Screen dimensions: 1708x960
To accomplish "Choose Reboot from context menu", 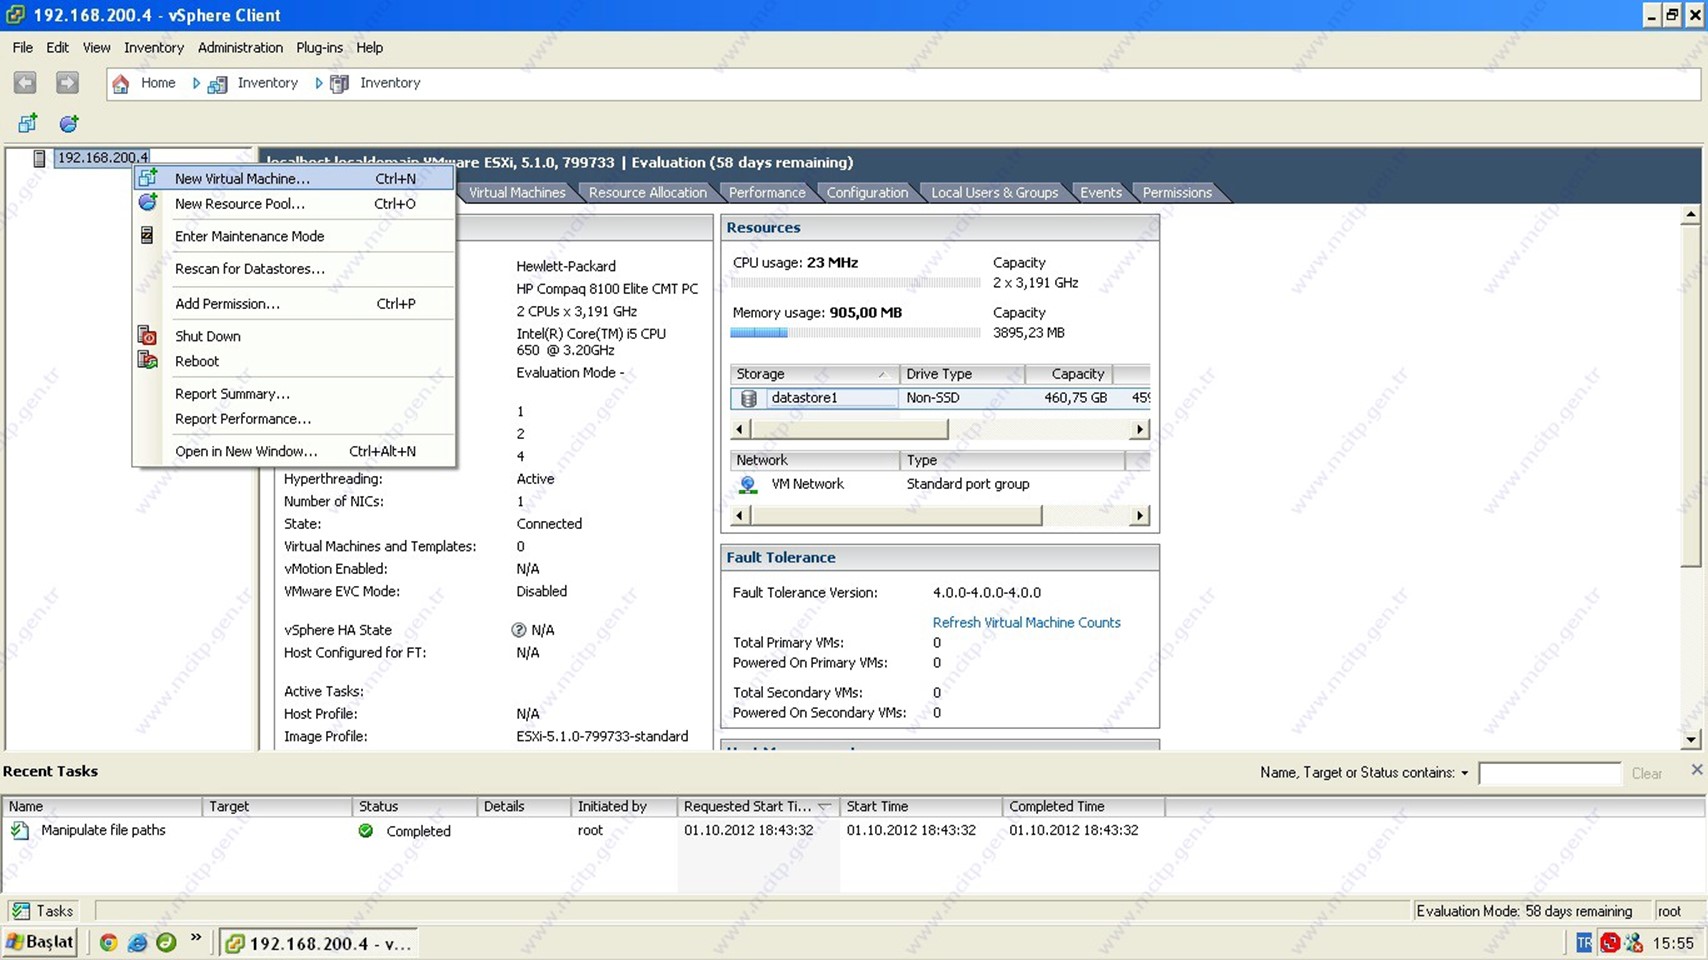I will [x=294, y=361].
